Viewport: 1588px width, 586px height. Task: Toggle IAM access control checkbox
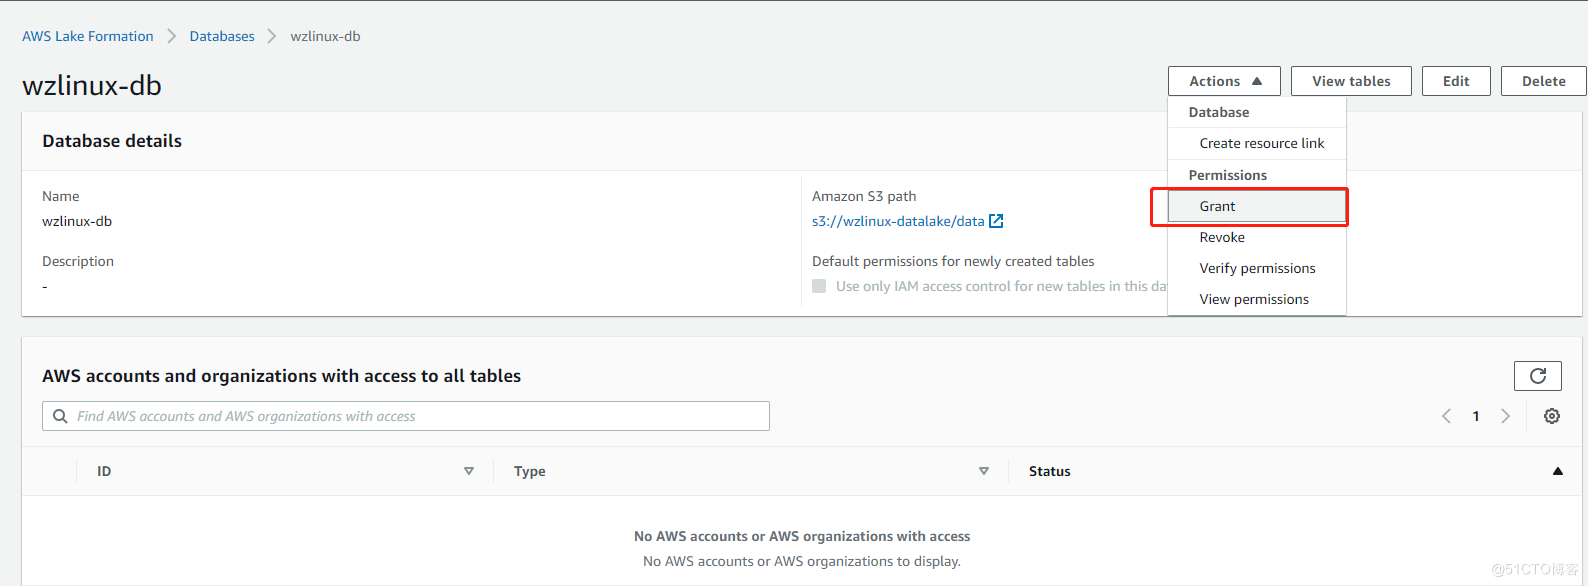(x=819, y=286)
